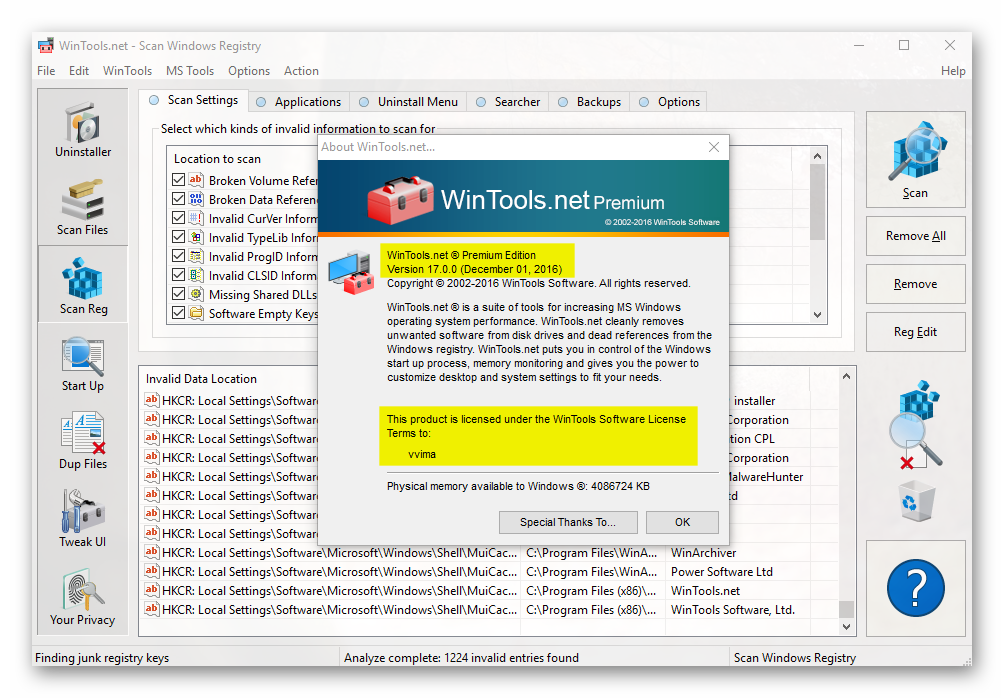This screenshot has width=1004, height=698.
Task: Toggle Invalid TypeLib Information checkbox
Action: tap(179, 237)
